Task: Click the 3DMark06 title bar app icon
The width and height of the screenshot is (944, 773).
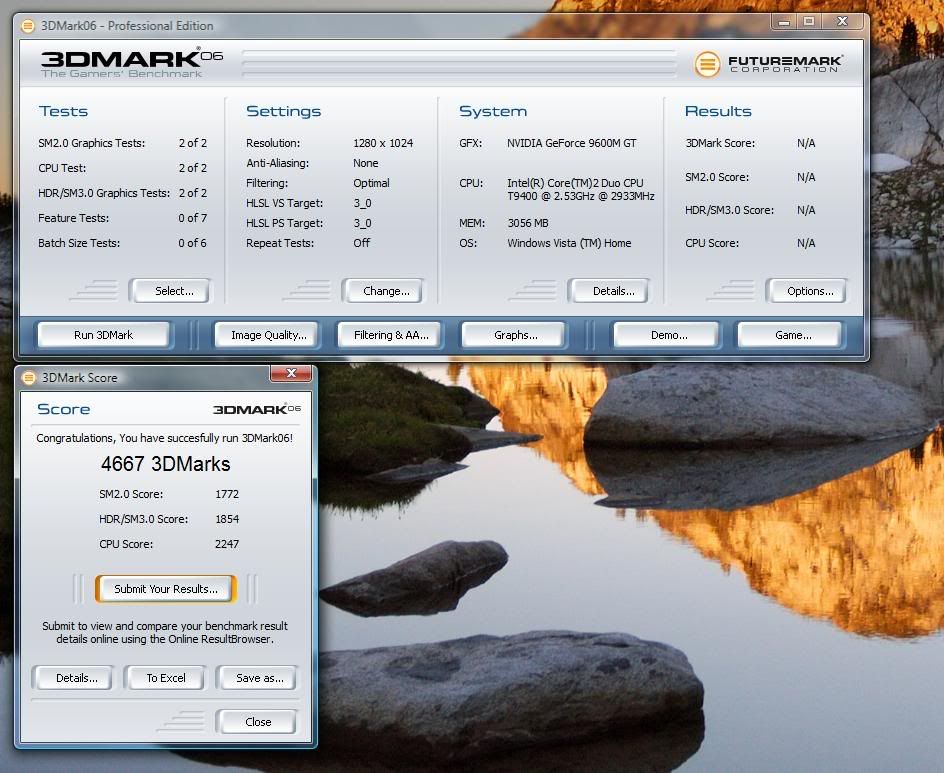Action: (x=28, y=26)
